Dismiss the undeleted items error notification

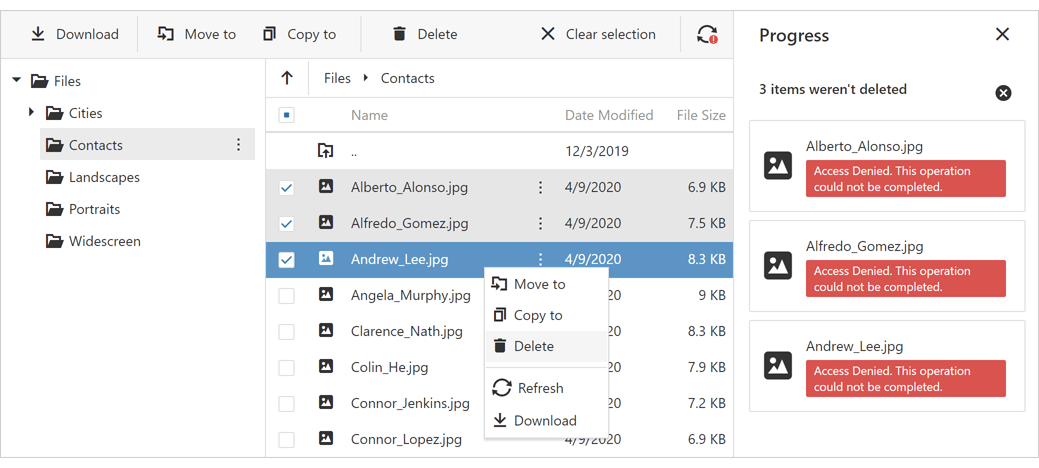click(x=1003, y=93)
